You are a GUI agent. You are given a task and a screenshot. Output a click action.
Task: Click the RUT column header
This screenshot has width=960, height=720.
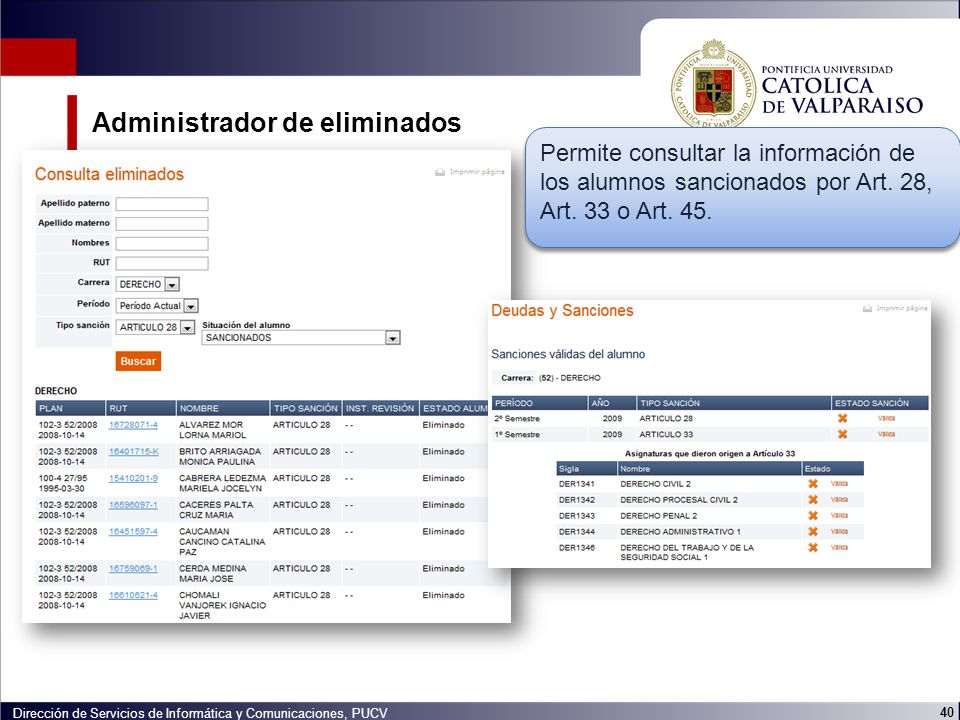point(141,408)
